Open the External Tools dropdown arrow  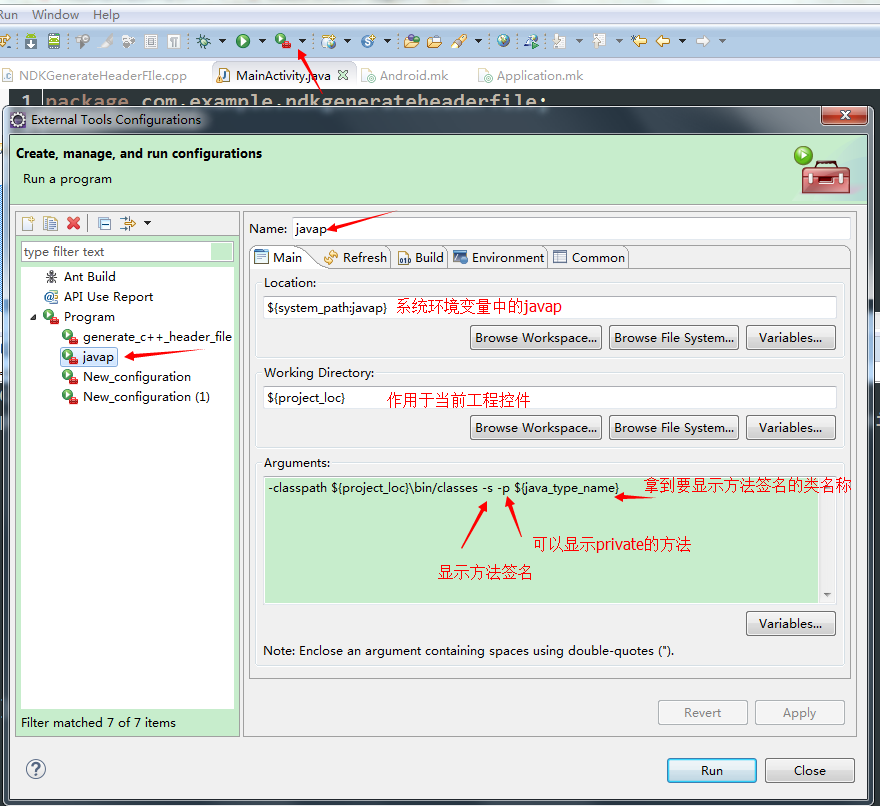[302, 41]
